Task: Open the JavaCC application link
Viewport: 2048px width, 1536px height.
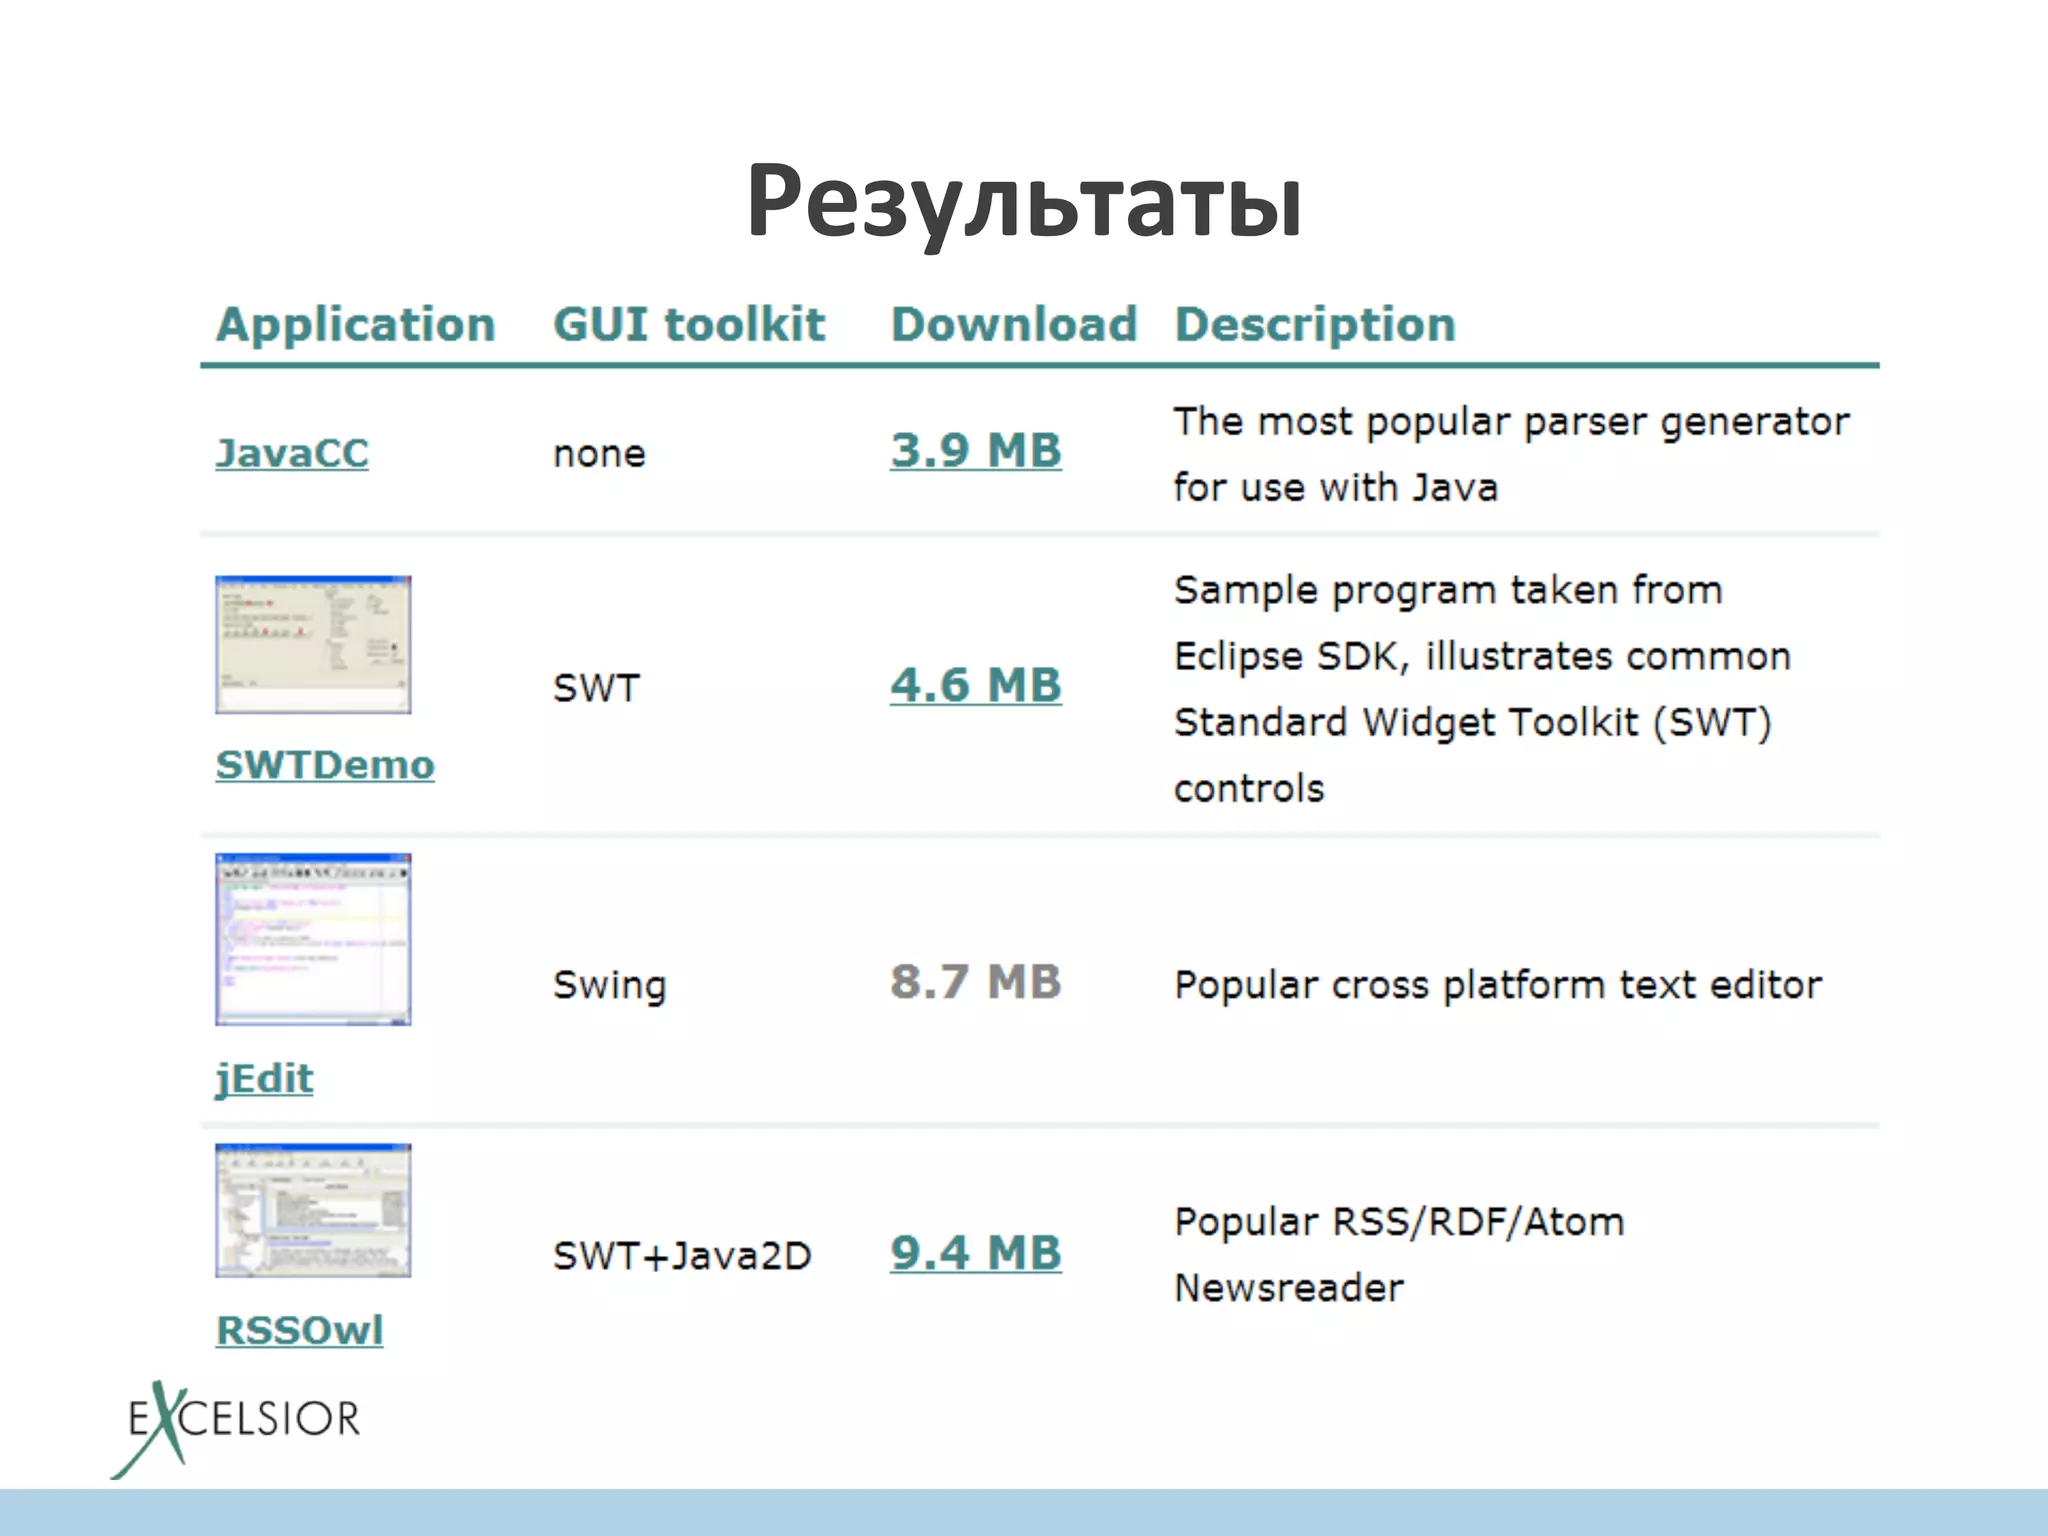Action: (x=292, y=453)
